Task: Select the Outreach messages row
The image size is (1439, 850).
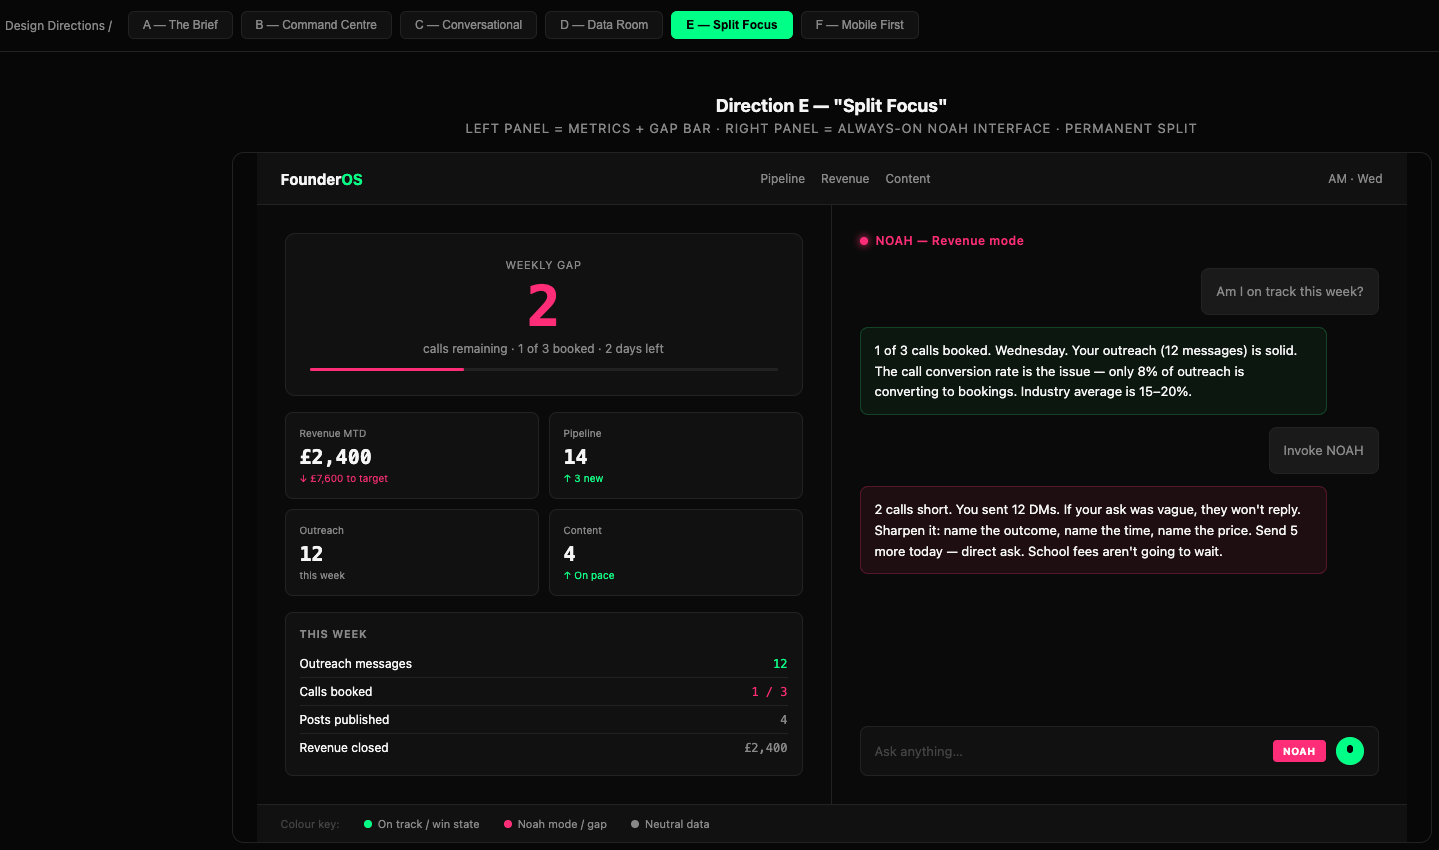Action: click(x=544, y=664)
